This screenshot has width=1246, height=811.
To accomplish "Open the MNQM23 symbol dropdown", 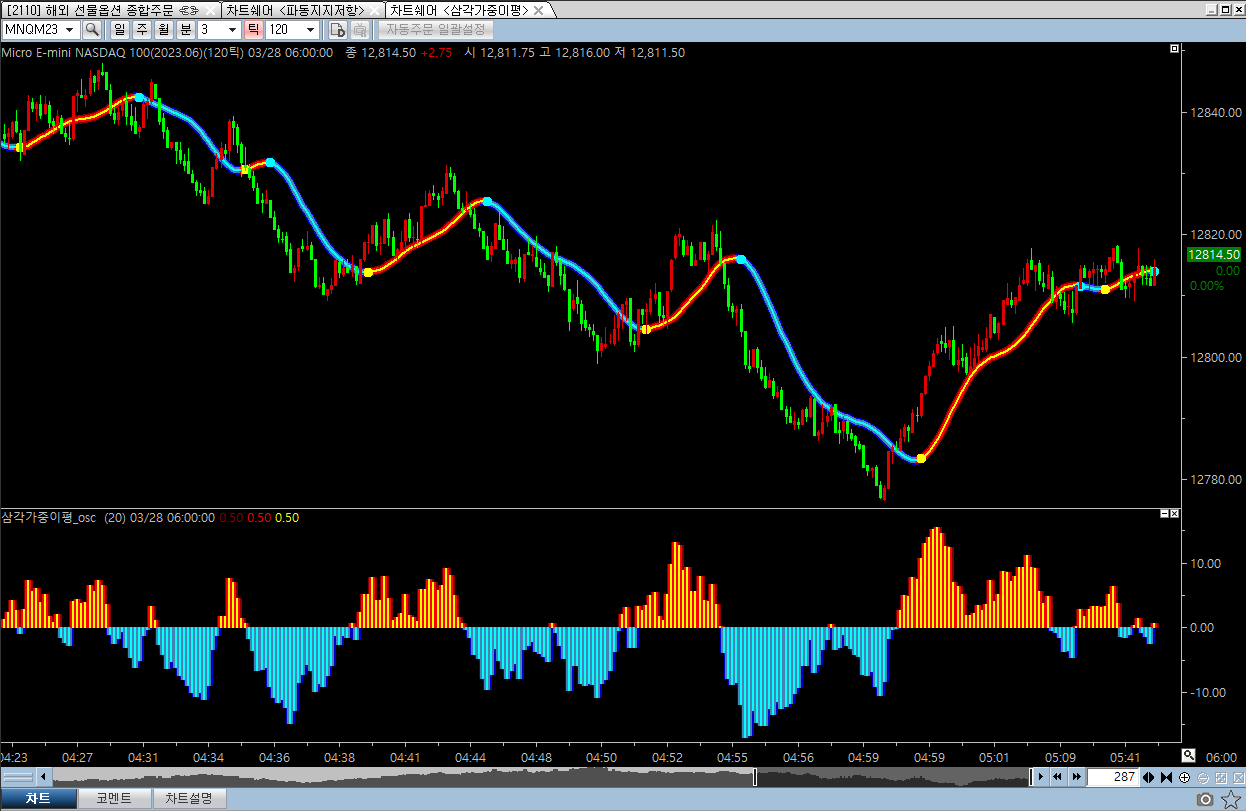I will 70,30.
